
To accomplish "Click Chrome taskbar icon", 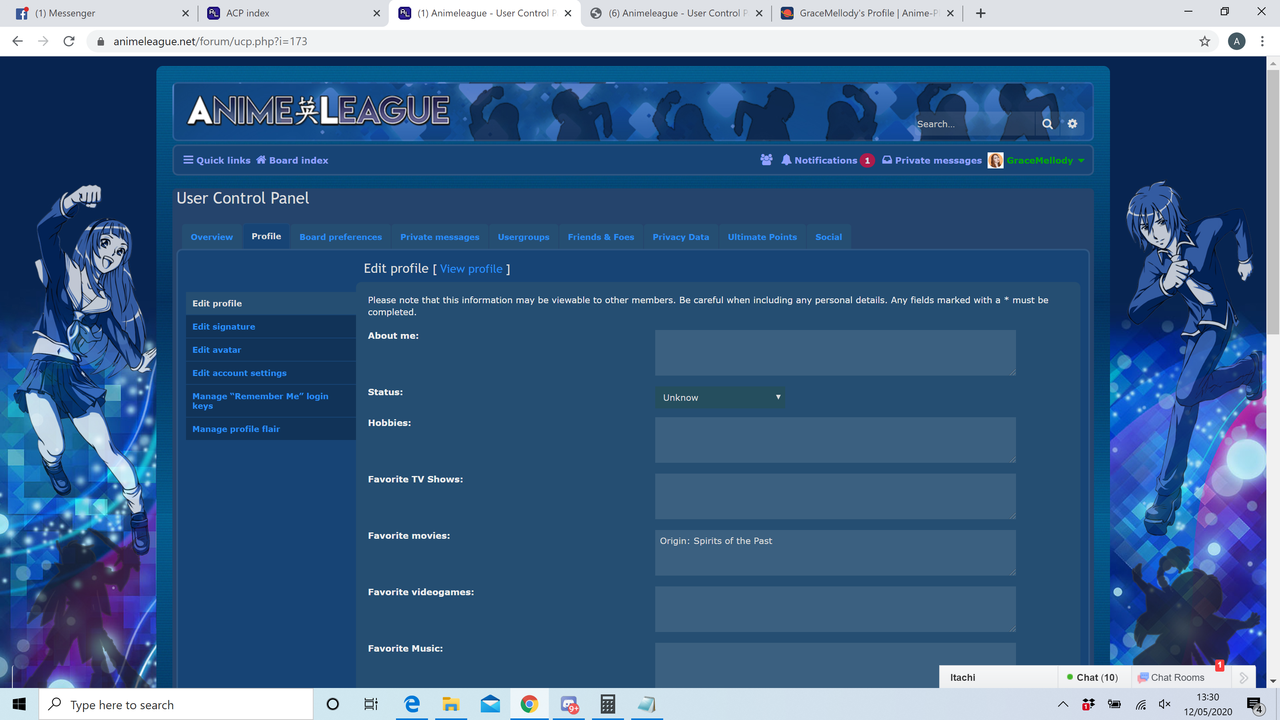I will click(x=529, y=704).
